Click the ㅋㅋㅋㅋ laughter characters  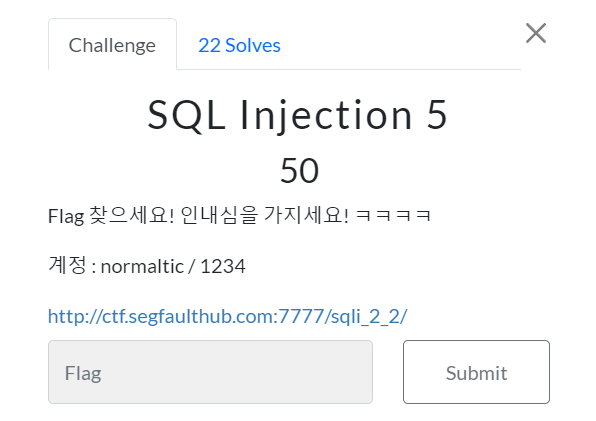[x=393, y=215]
